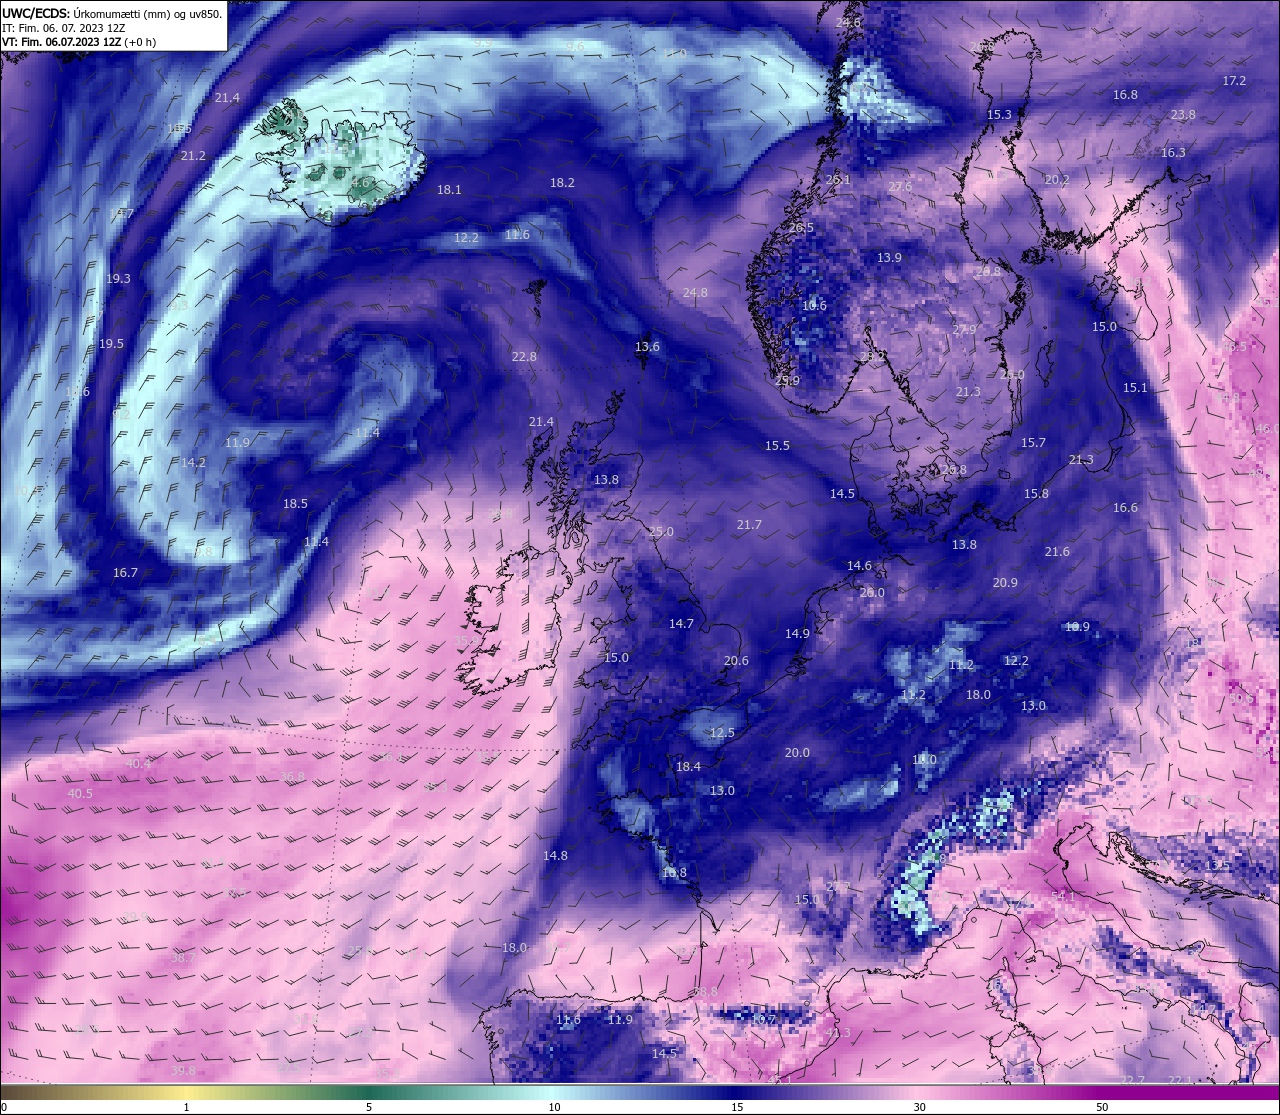
Task: Click the map value '14.7' over England
Action: (x=681, y=624)
